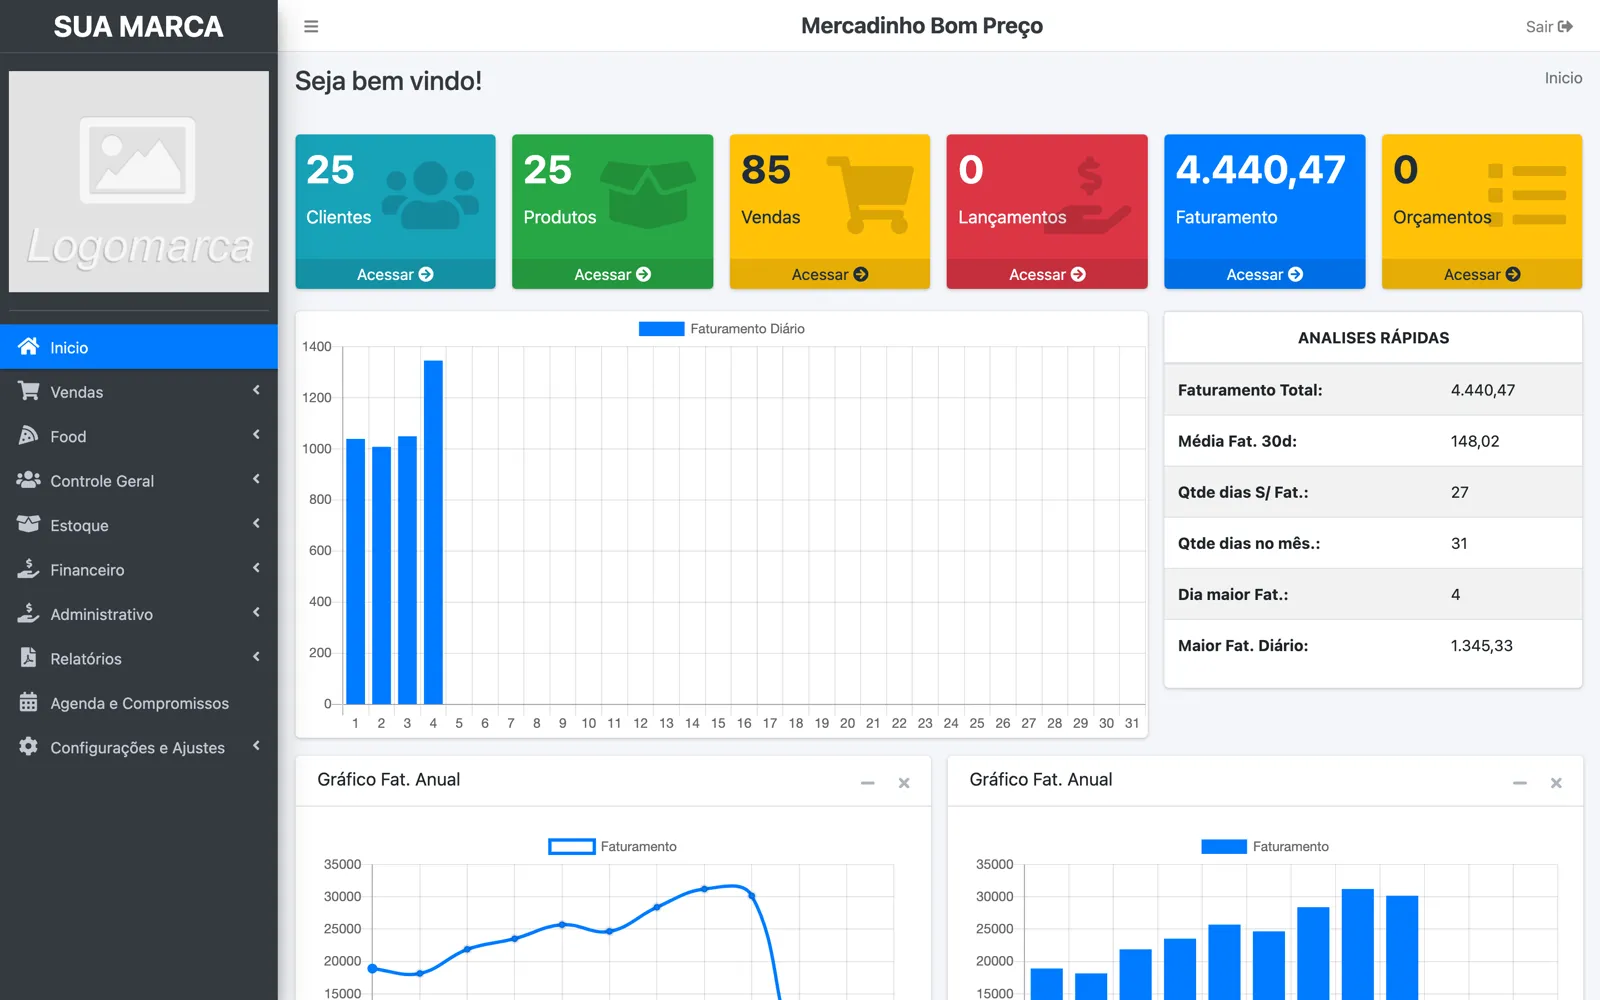Click the Sair logout icon
The image size is (1600, 1000).
[x=1565, y=27]
